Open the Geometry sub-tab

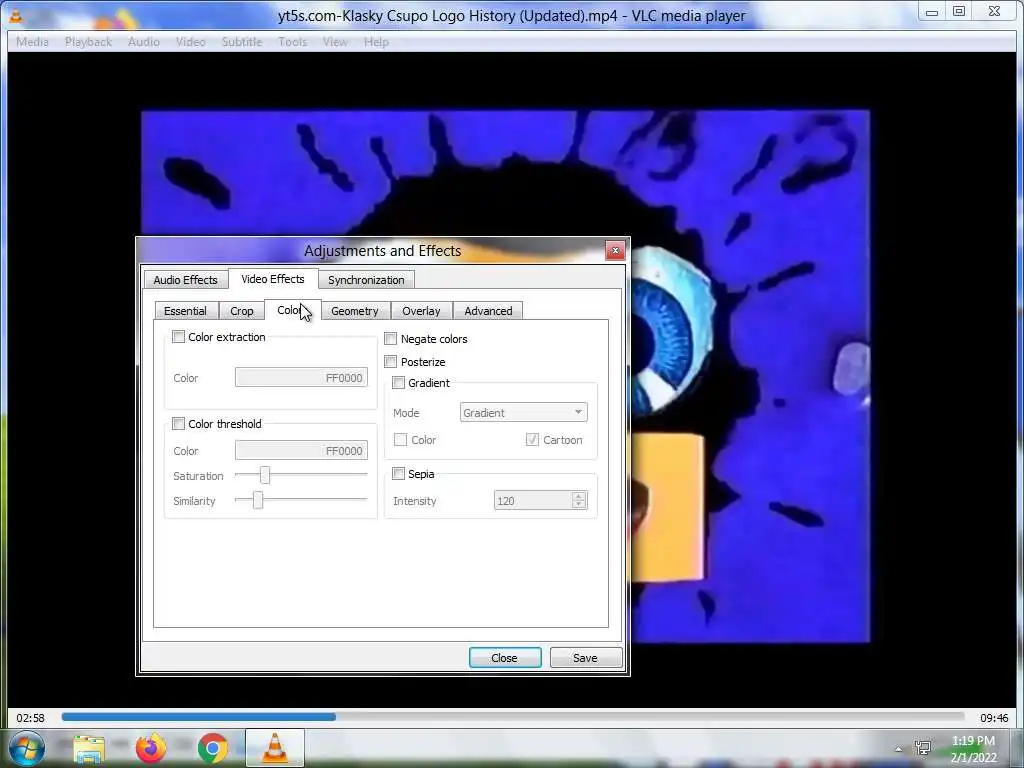point(355,311)
